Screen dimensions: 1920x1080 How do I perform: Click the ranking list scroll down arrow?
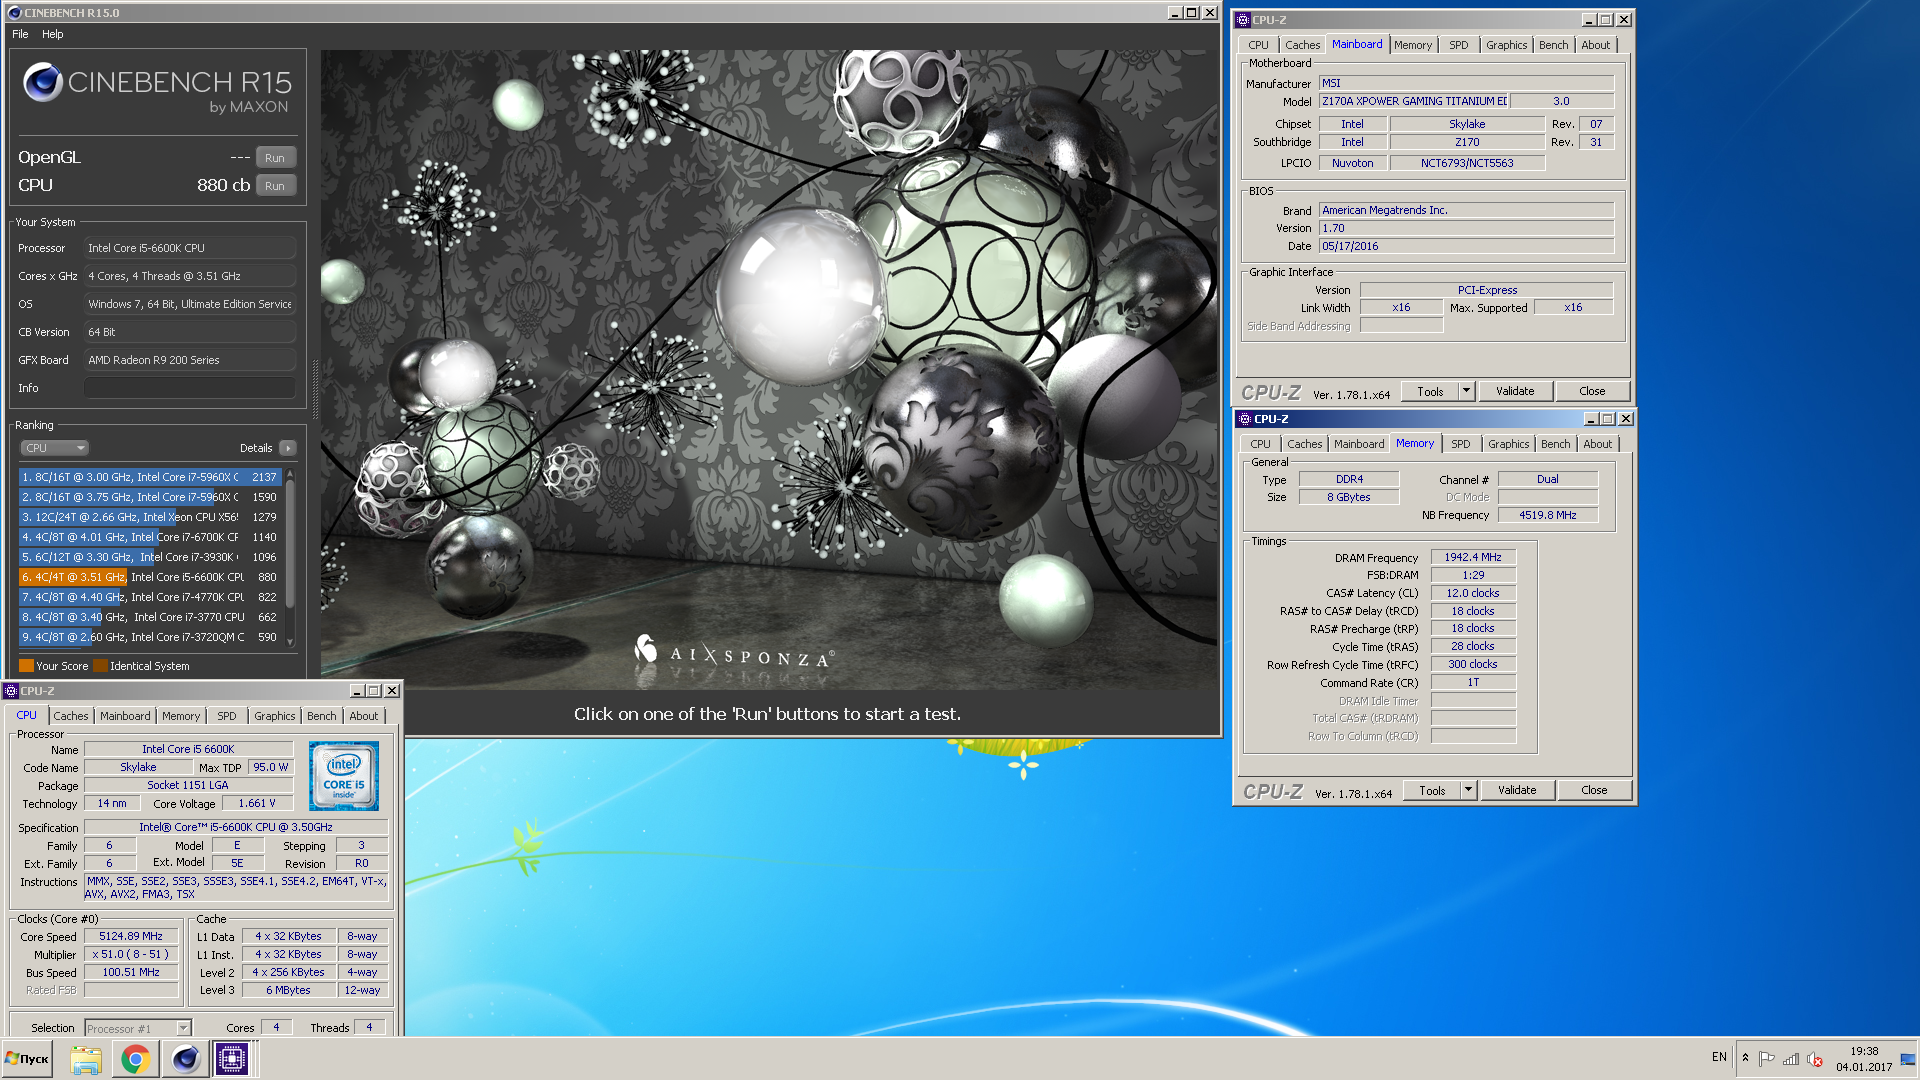pyautogui.click(x=290, y=642)
